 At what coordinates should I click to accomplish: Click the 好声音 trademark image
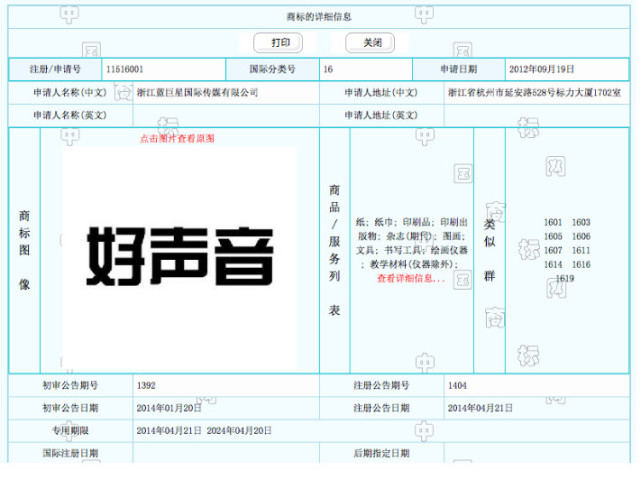(180, 256)
